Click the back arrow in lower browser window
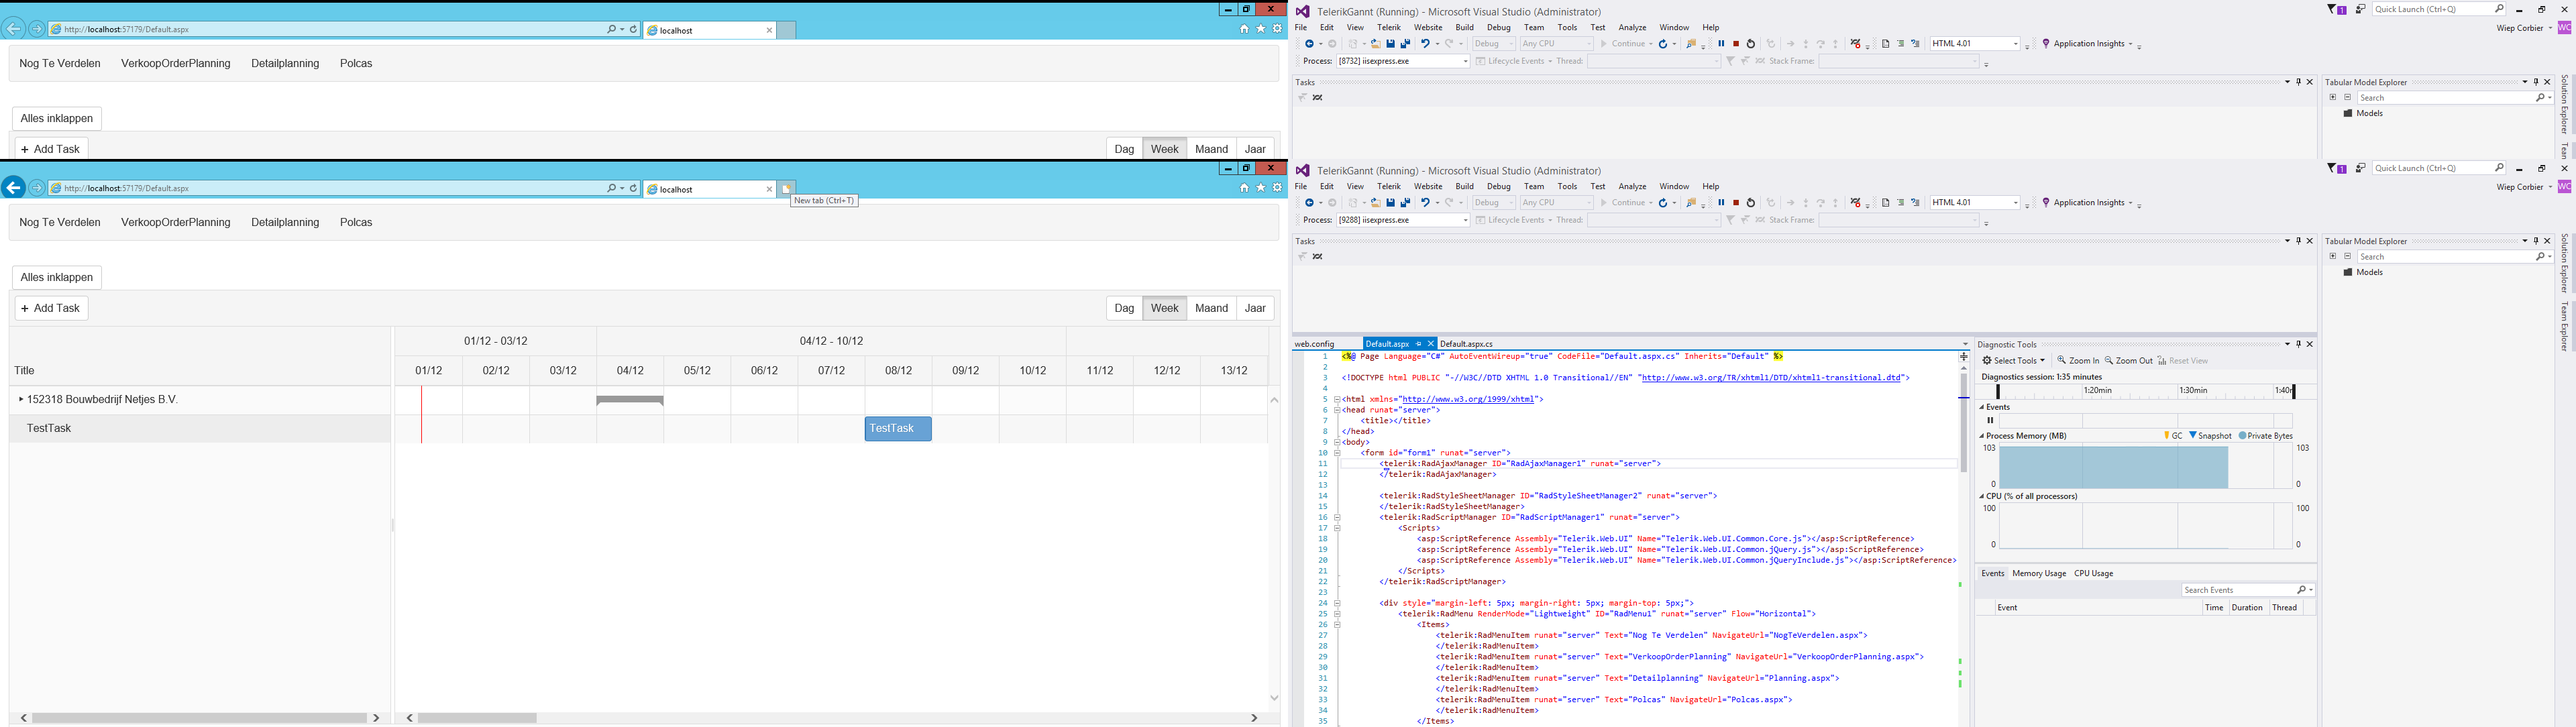Viewport: 2576px width, 727px height. pos(14,188)
